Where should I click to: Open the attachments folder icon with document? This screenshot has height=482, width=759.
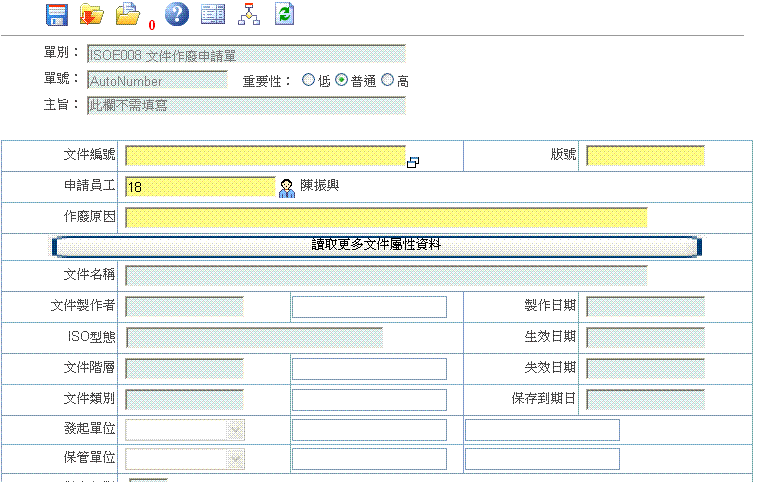coord(127,14)
